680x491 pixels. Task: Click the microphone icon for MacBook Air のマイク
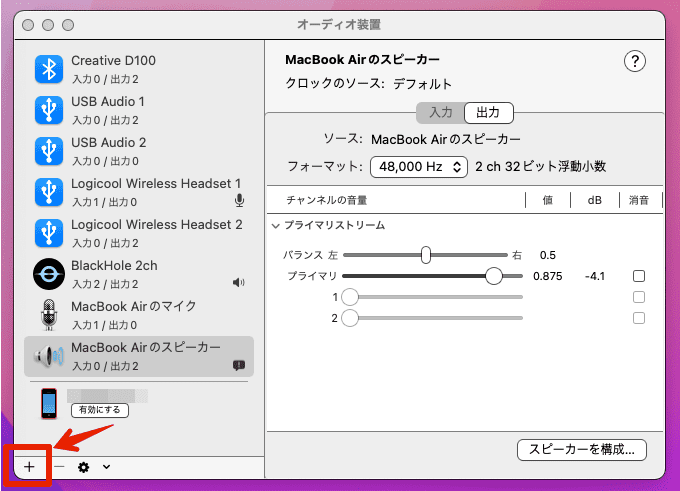[x=49, y=315]
